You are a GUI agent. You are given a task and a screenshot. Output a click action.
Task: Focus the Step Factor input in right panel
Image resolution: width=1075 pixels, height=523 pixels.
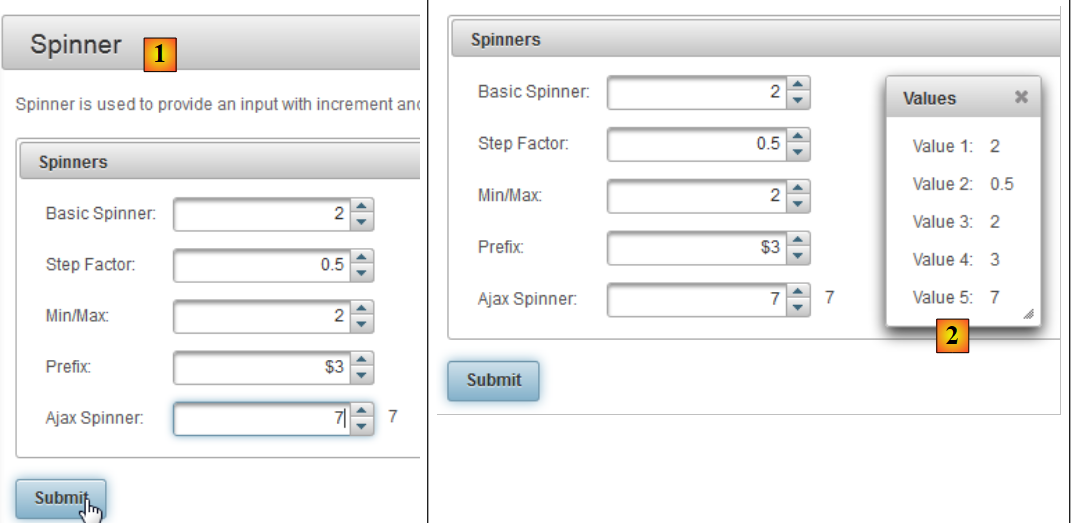[x=695, y=144]
